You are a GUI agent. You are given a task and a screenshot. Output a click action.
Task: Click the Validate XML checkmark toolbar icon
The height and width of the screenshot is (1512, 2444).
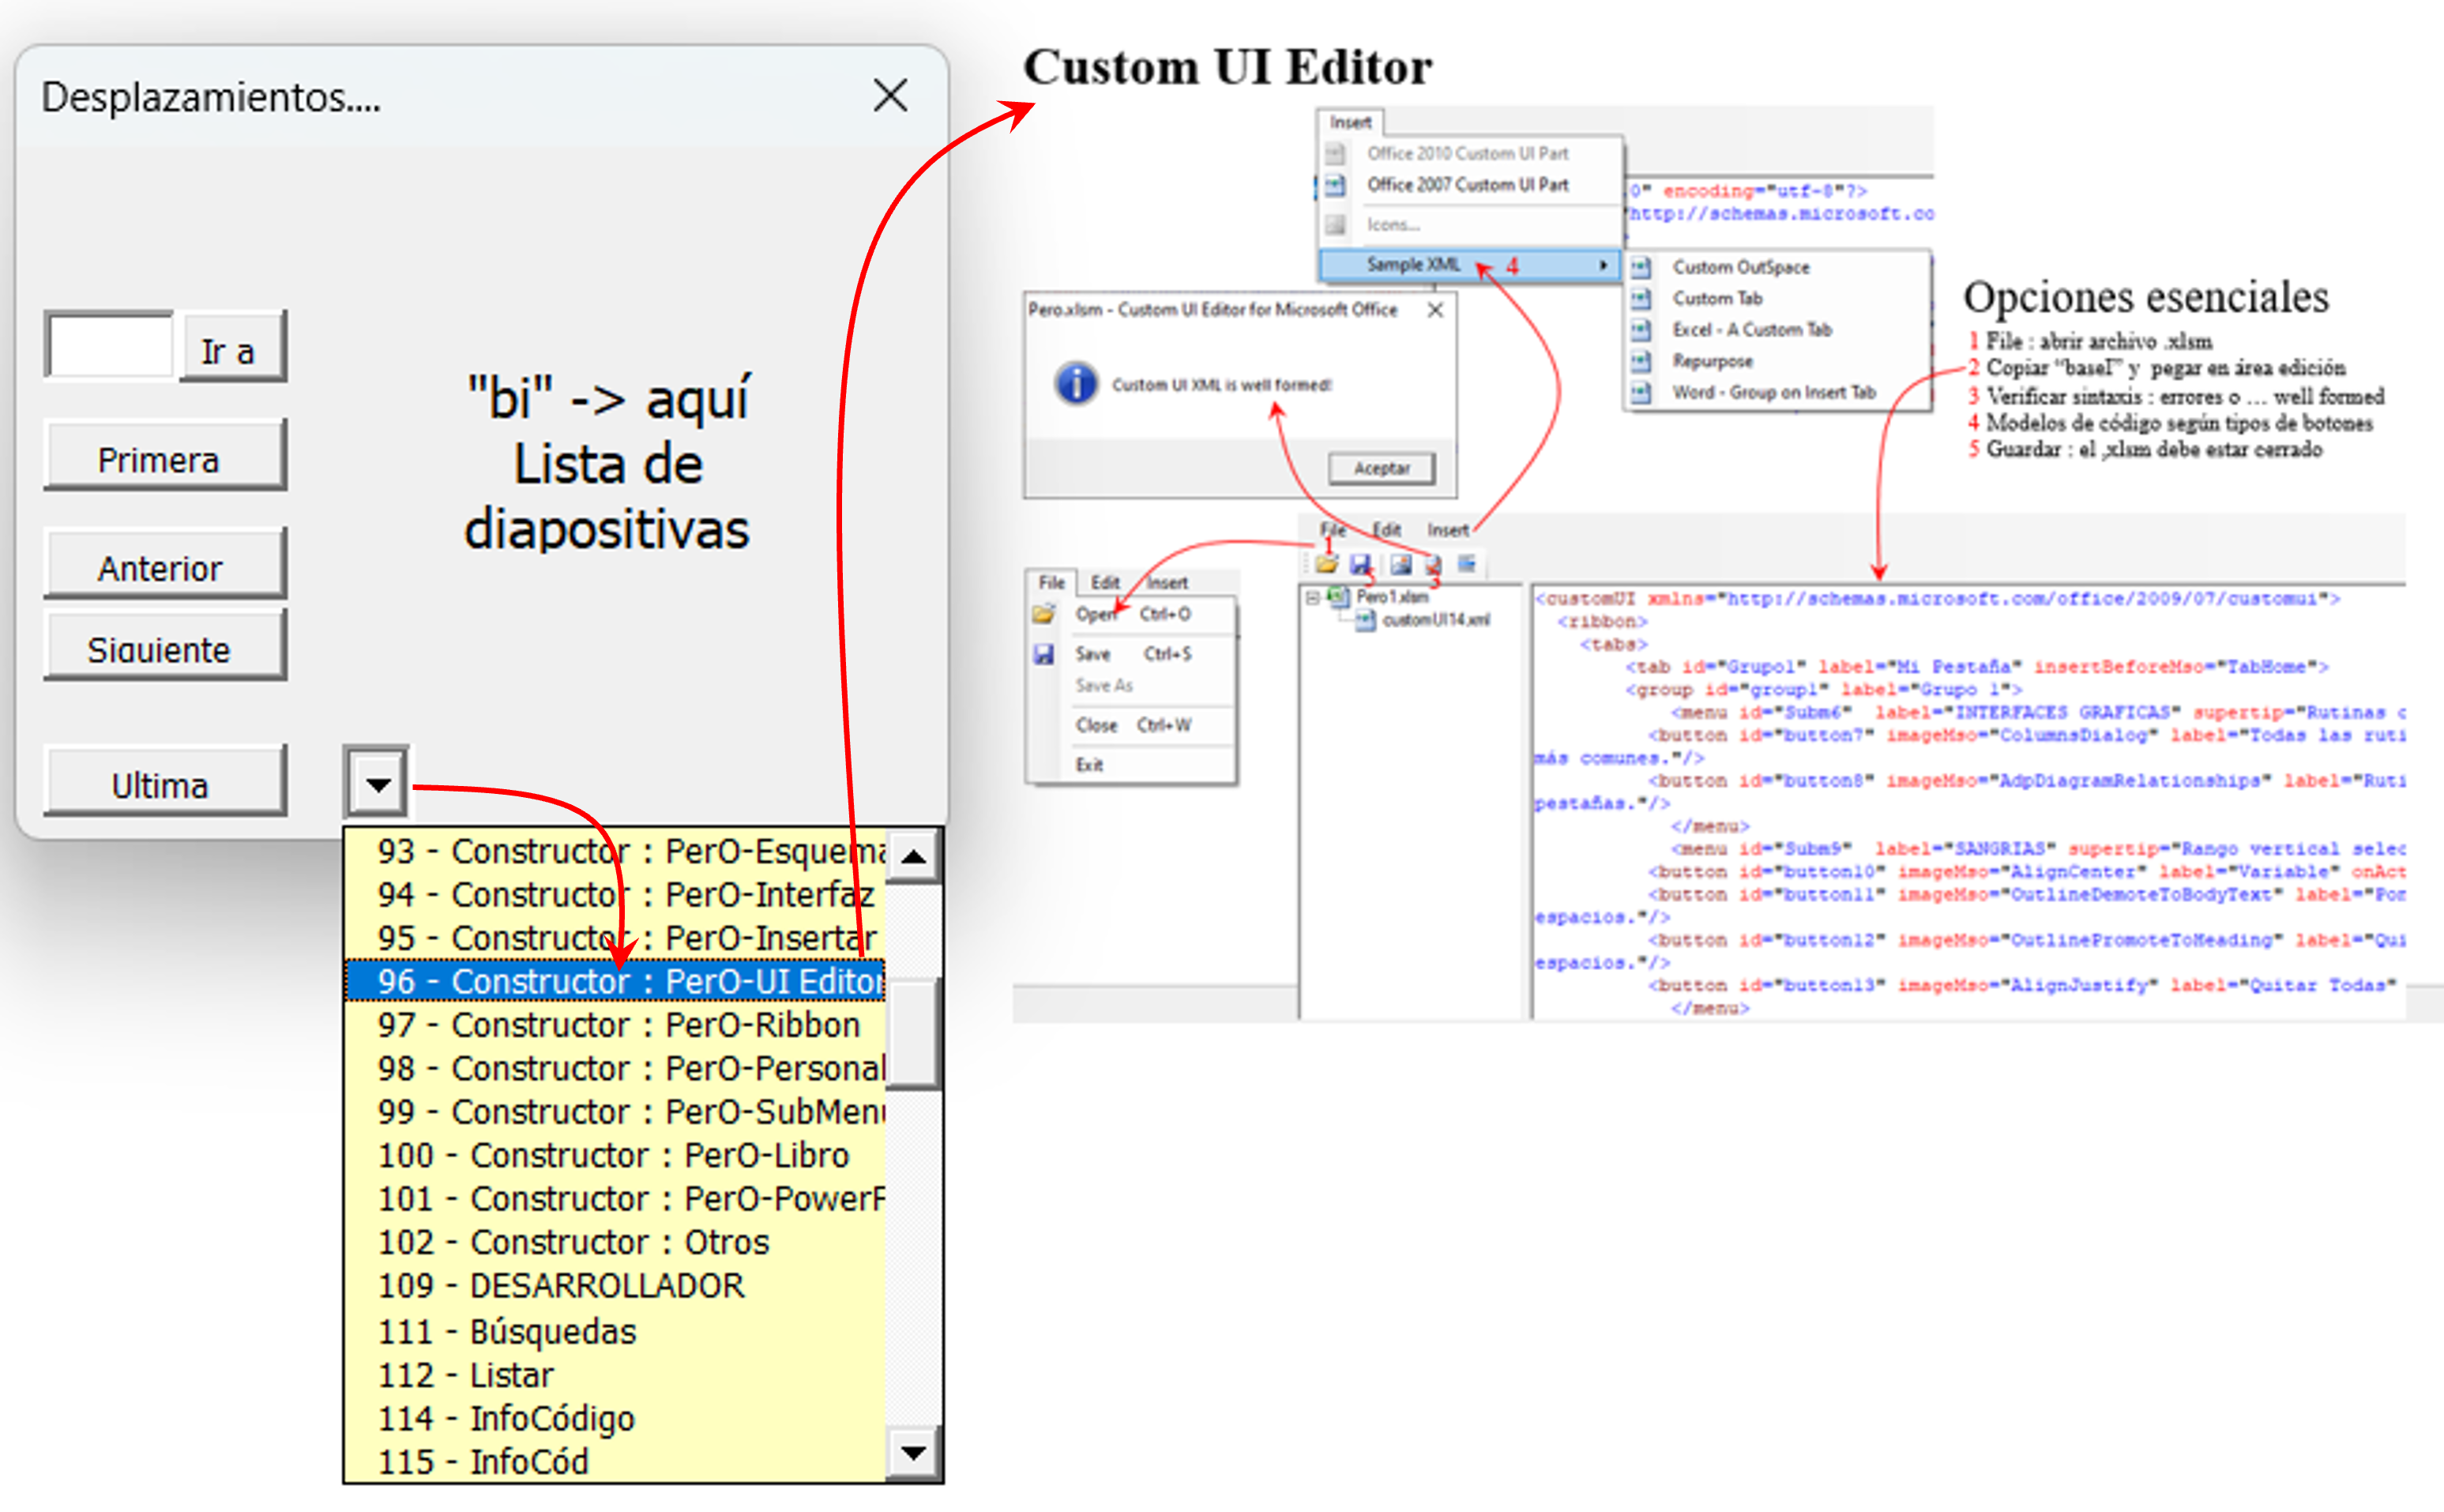click(x=1433, y=565)
